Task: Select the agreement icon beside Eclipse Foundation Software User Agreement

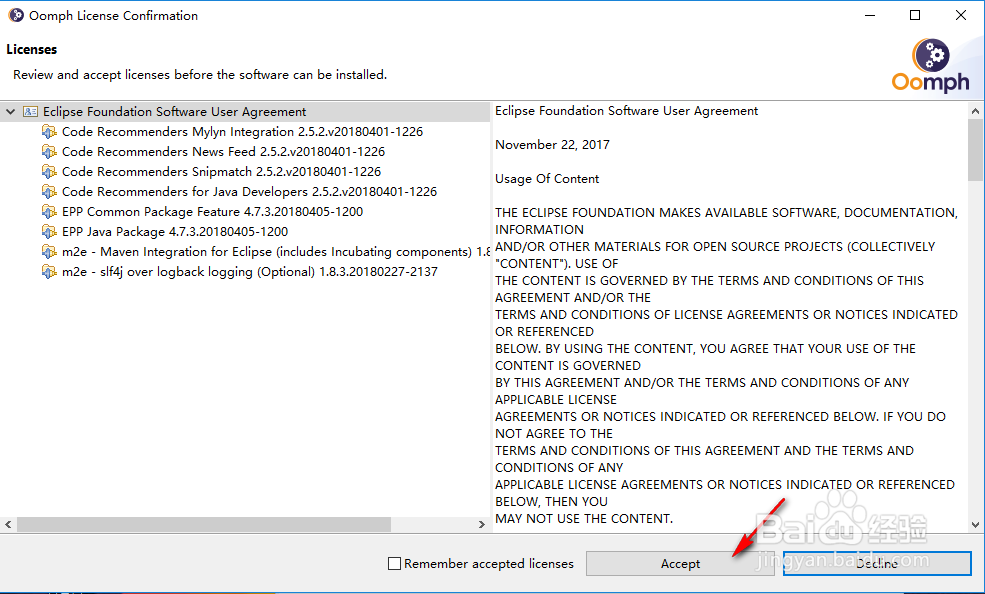Action: (30, 112)
